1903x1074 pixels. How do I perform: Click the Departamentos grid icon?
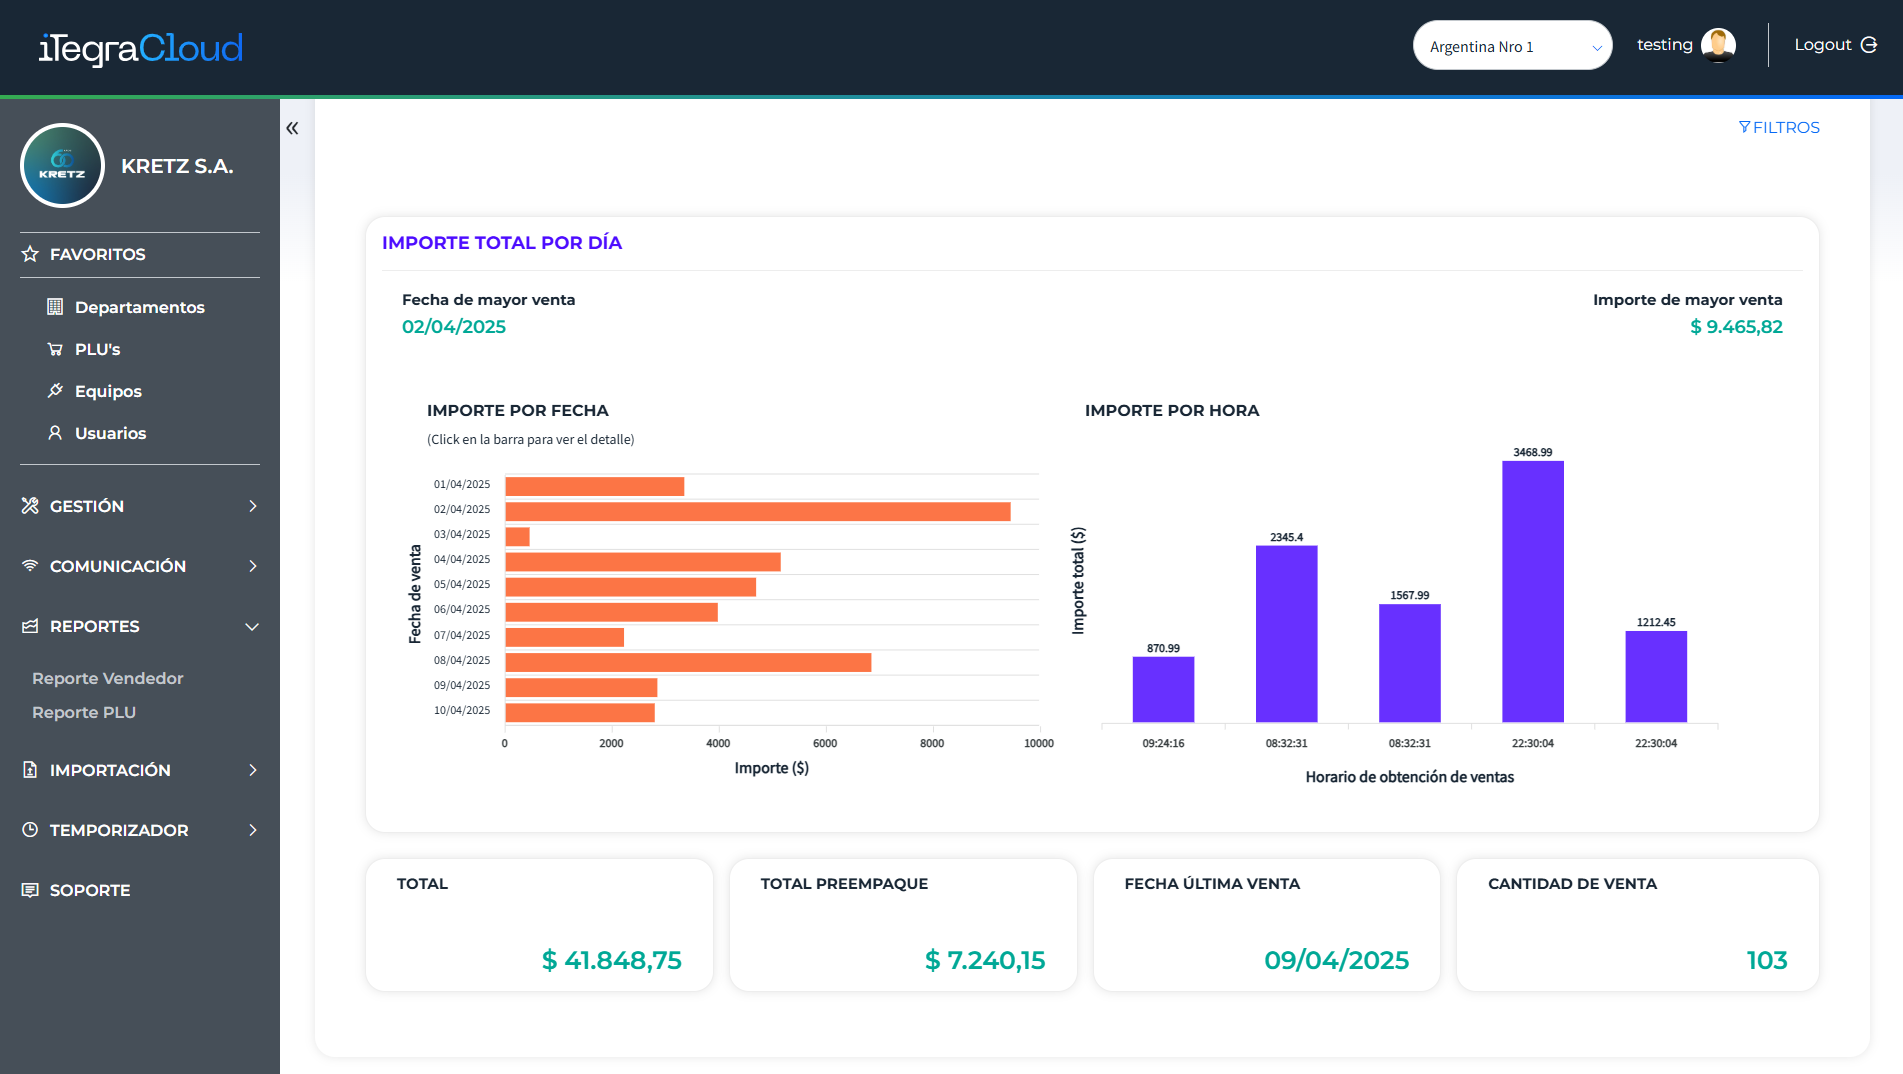(x=55, y=307)
